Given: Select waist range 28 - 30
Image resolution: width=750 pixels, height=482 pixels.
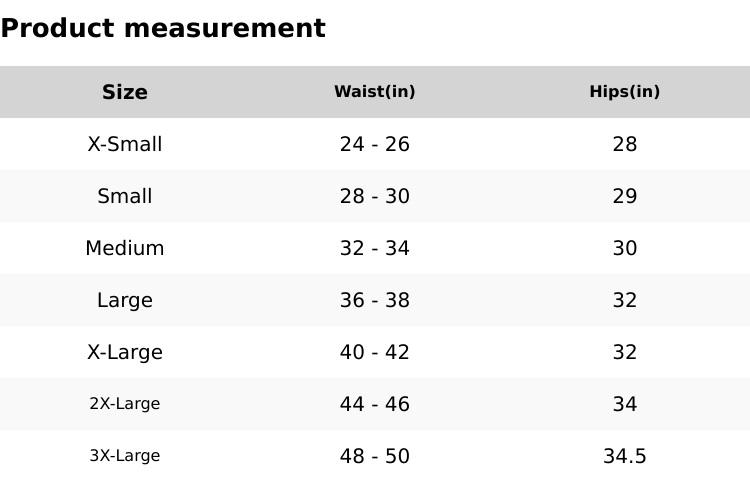Looking at the screenshot, I should point(375,196).
